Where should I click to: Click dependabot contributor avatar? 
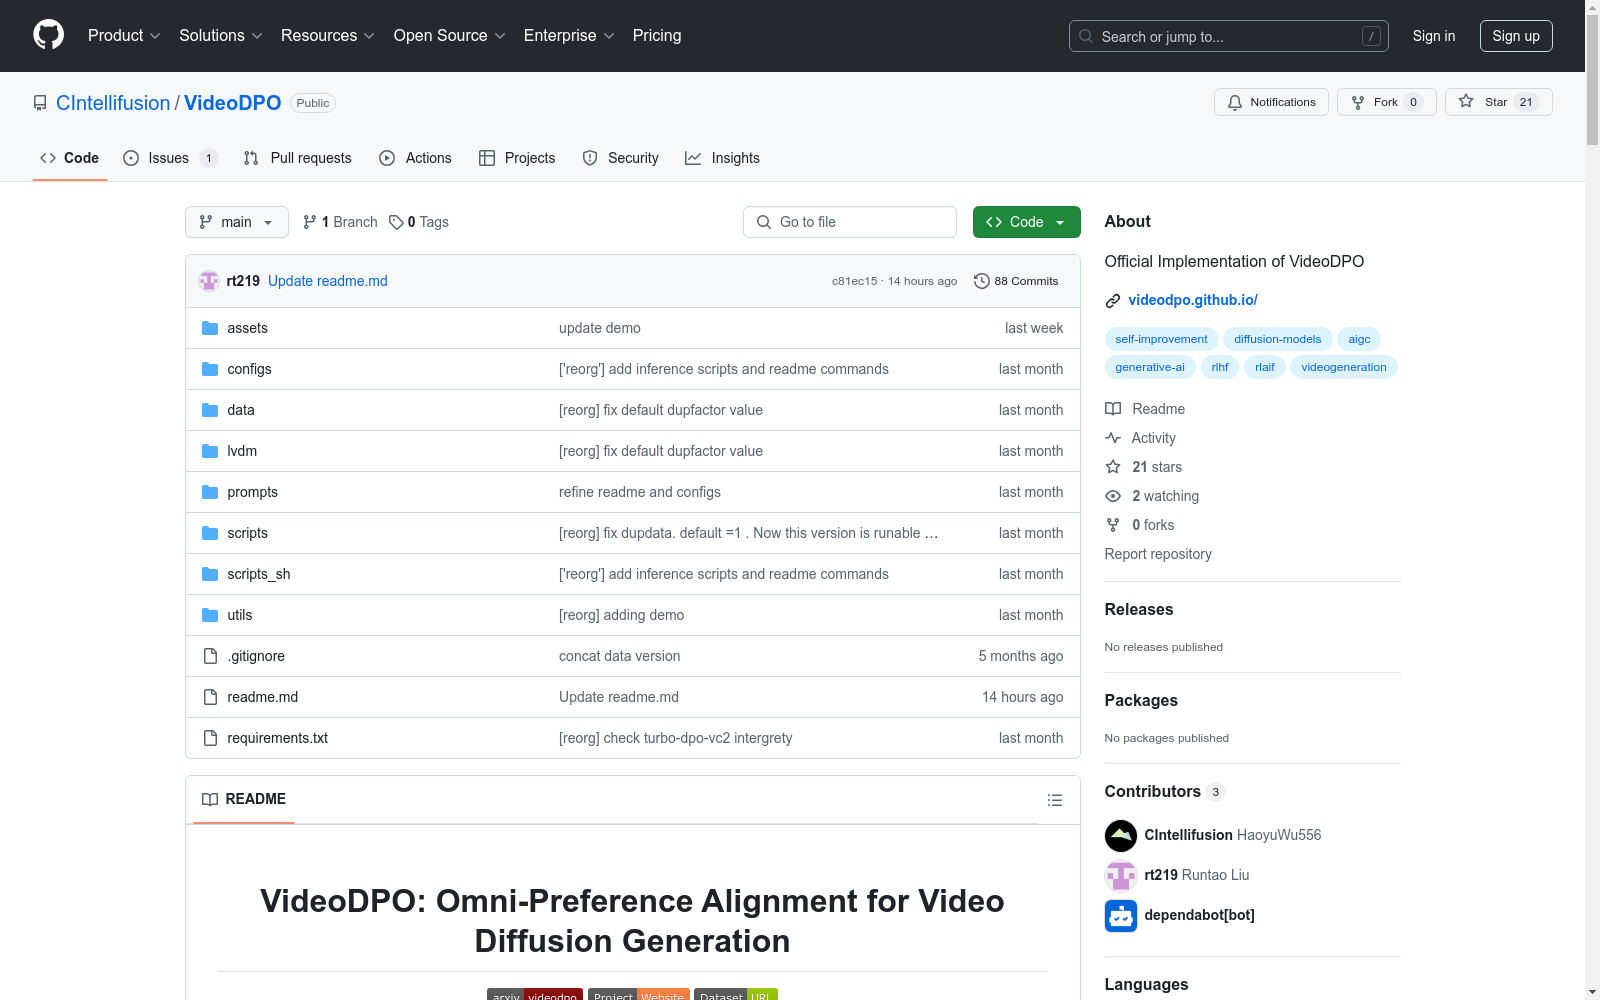coord(1121,915)
